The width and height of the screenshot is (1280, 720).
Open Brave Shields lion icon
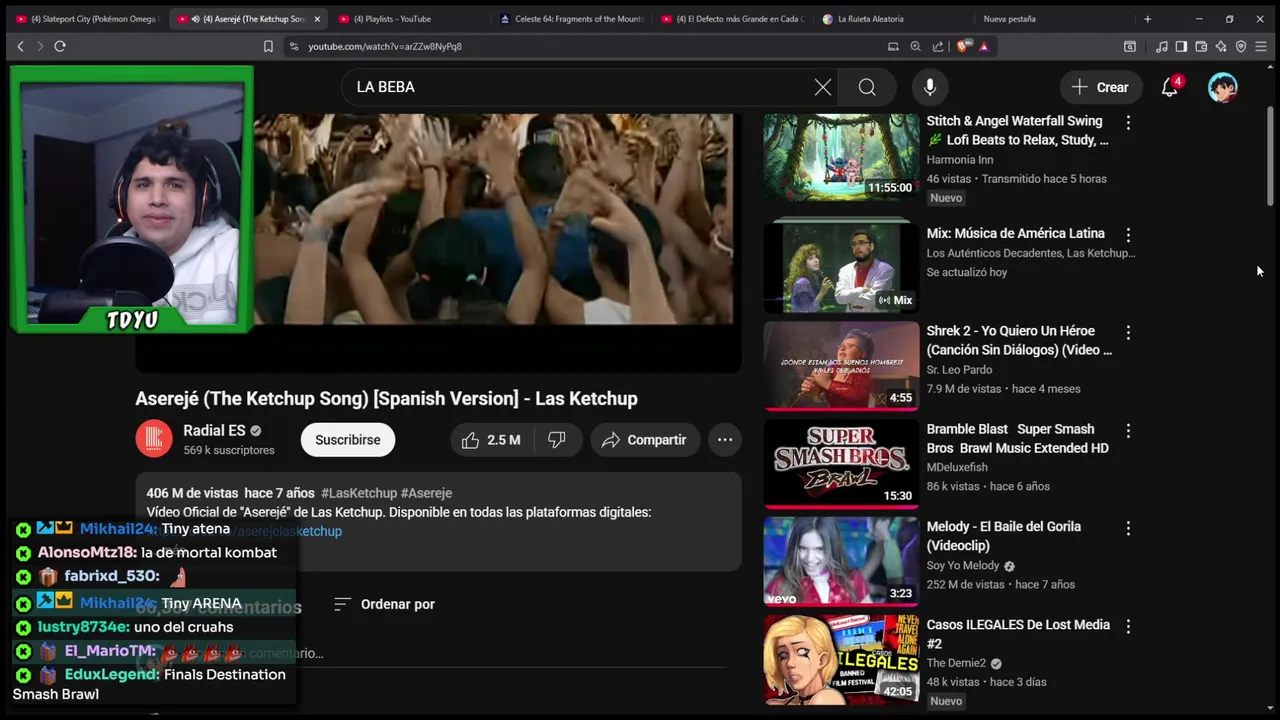(963, 46)
